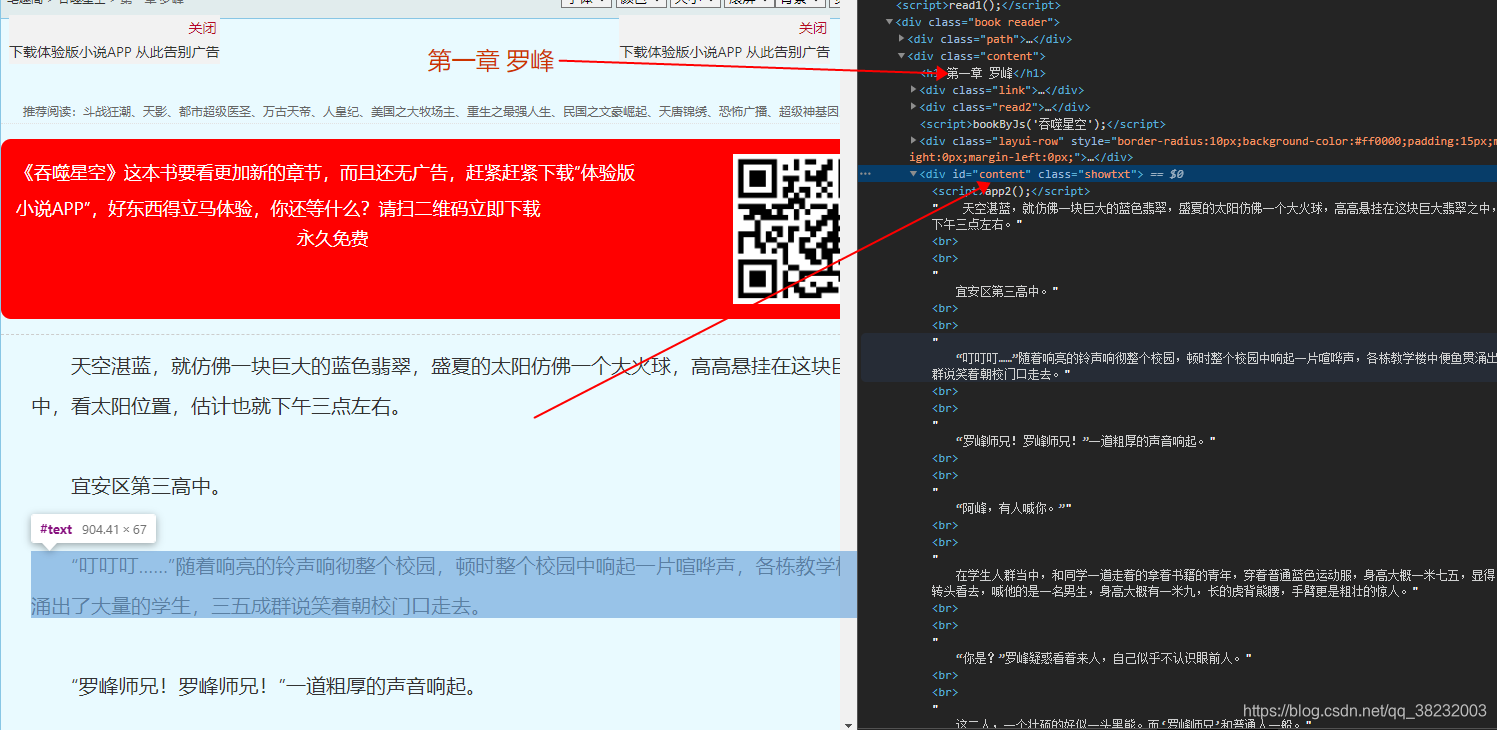Close the right app download ad via 关闭
Image resolution: width=1497 pixels, height=730 pixels.
coord(813,28)
